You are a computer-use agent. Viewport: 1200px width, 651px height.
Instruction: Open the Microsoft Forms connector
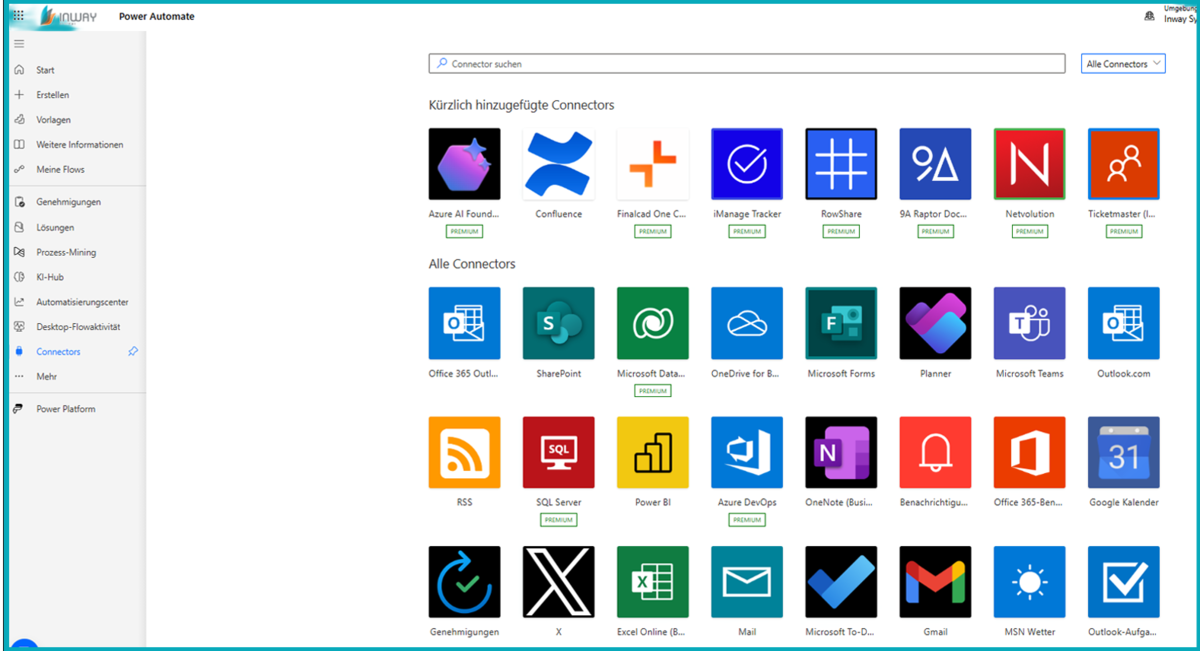841,323
